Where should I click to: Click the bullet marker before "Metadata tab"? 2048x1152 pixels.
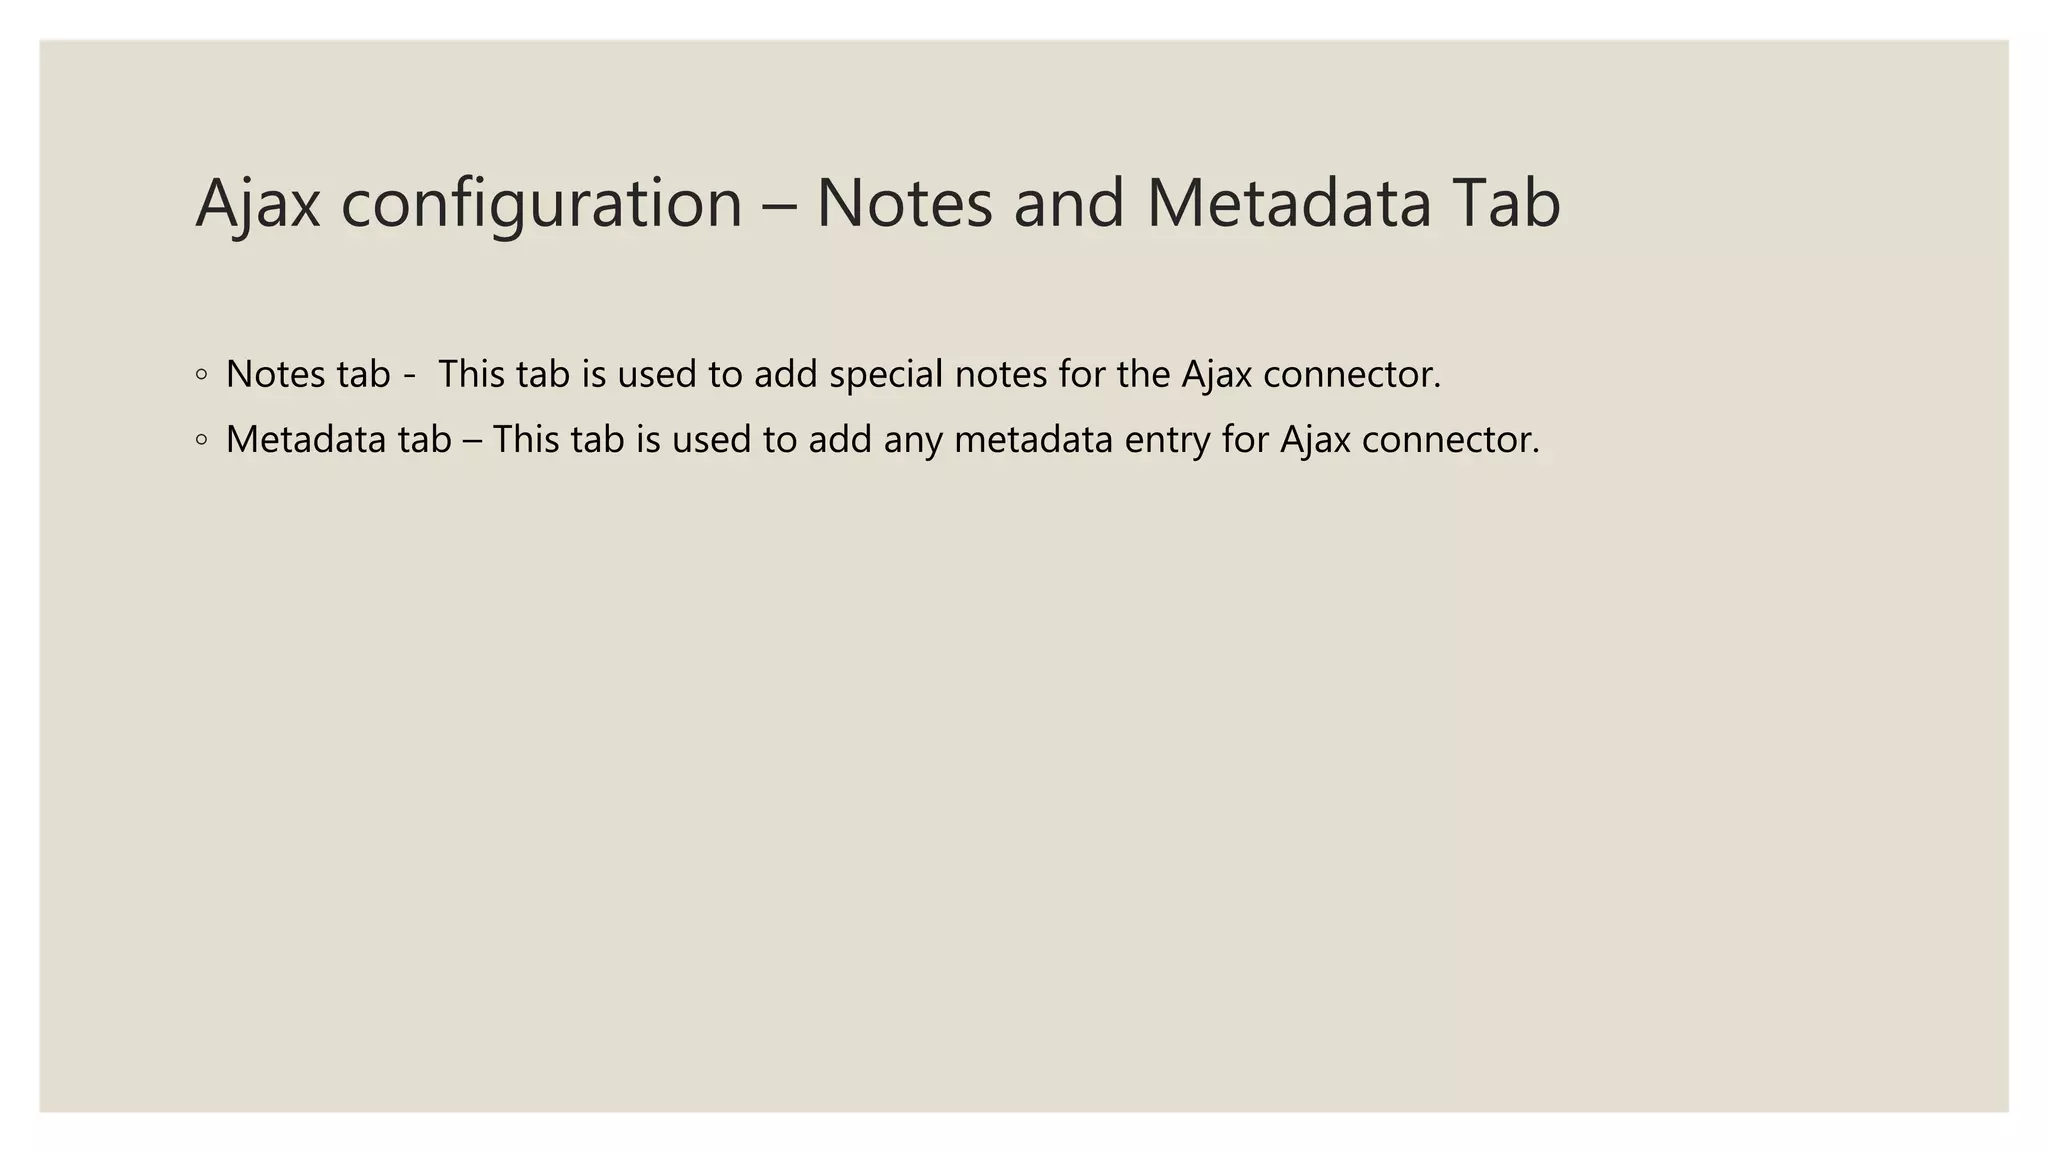pyautogui.click(x=202, y=440)
